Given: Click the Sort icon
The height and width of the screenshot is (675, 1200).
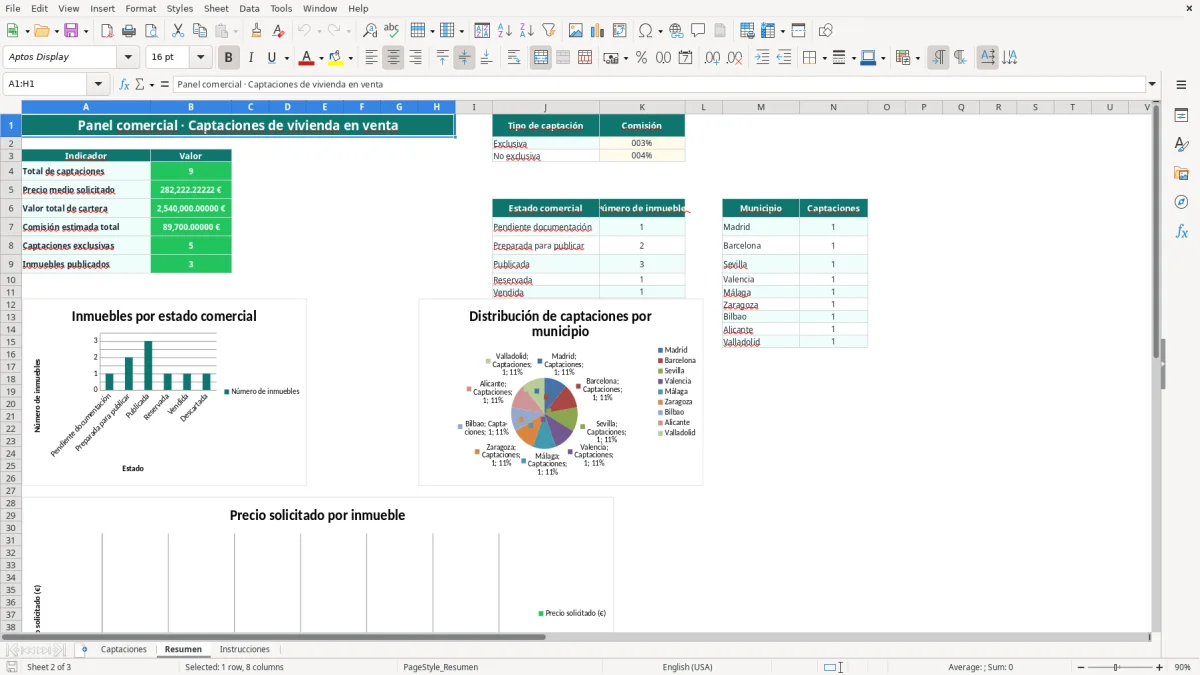Looking at the screenshot, I should [482, 31].
